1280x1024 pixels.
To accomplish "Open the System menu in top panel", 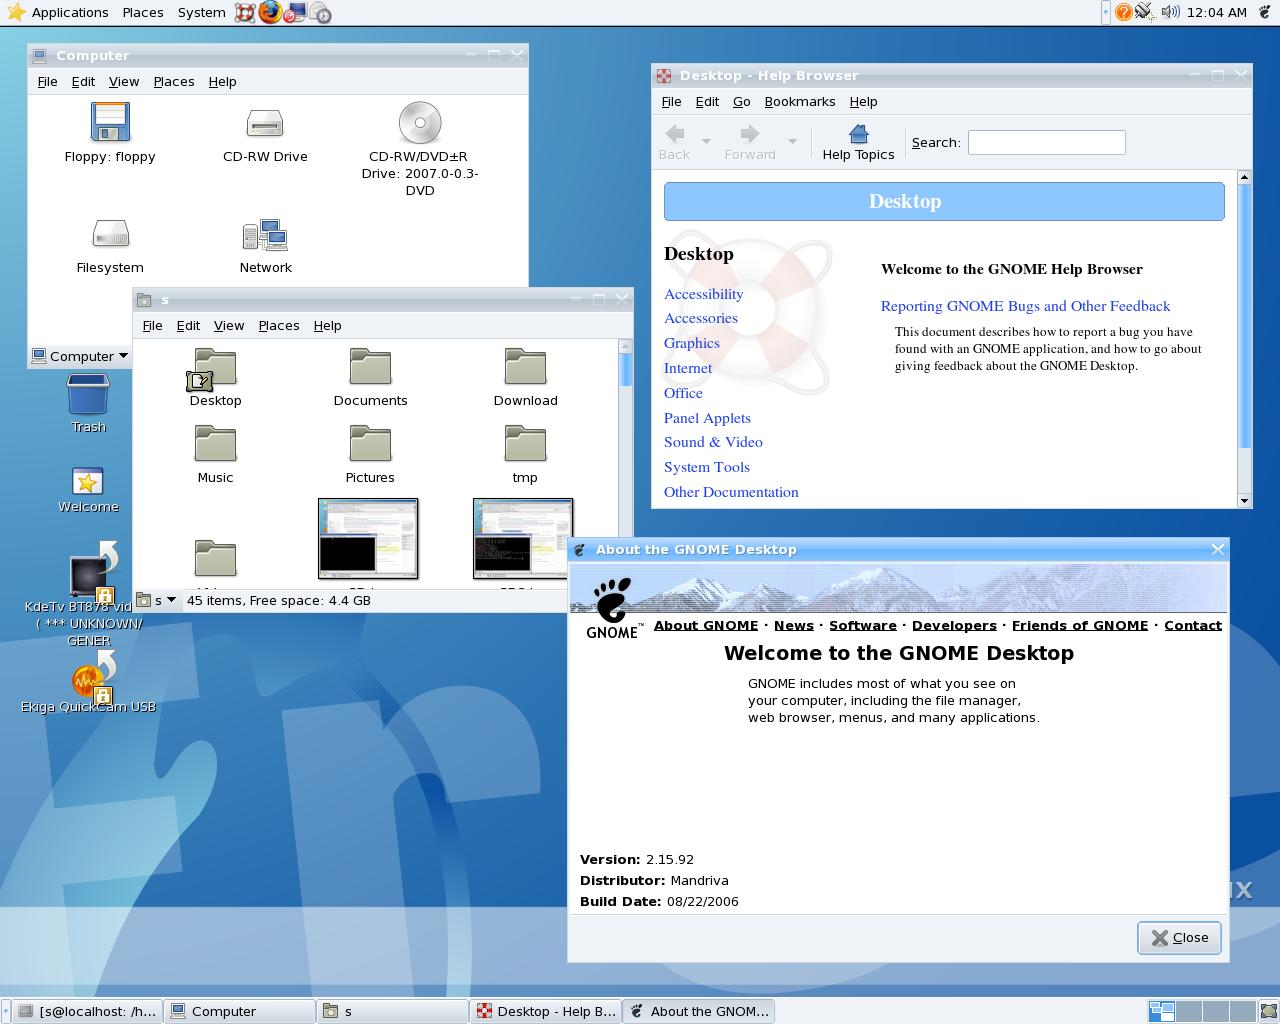I will tap(201, 12).
